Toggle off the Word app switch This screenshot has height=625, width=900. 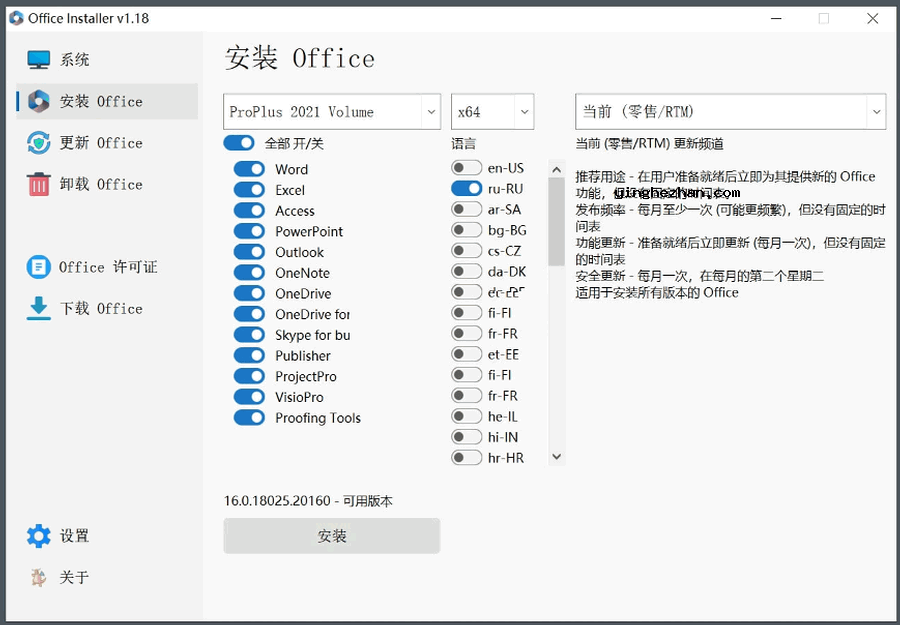pyautogui.click(x=249, y=169)
